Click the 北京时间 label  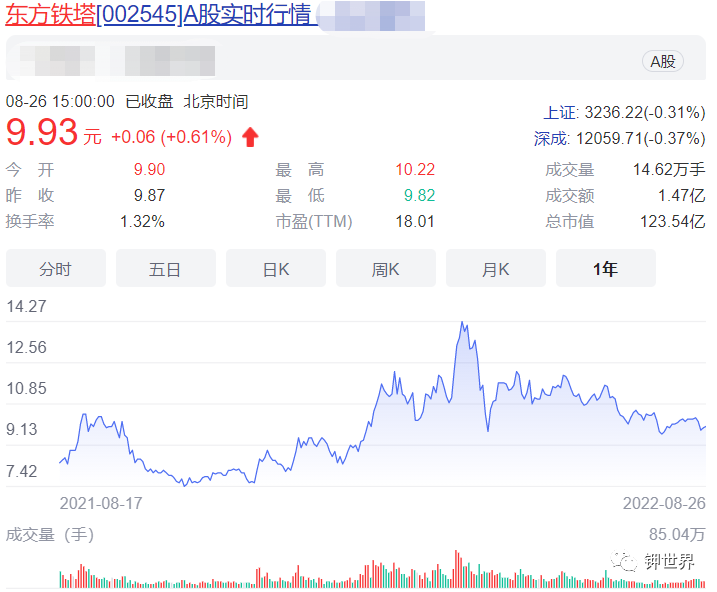(216, 101)
